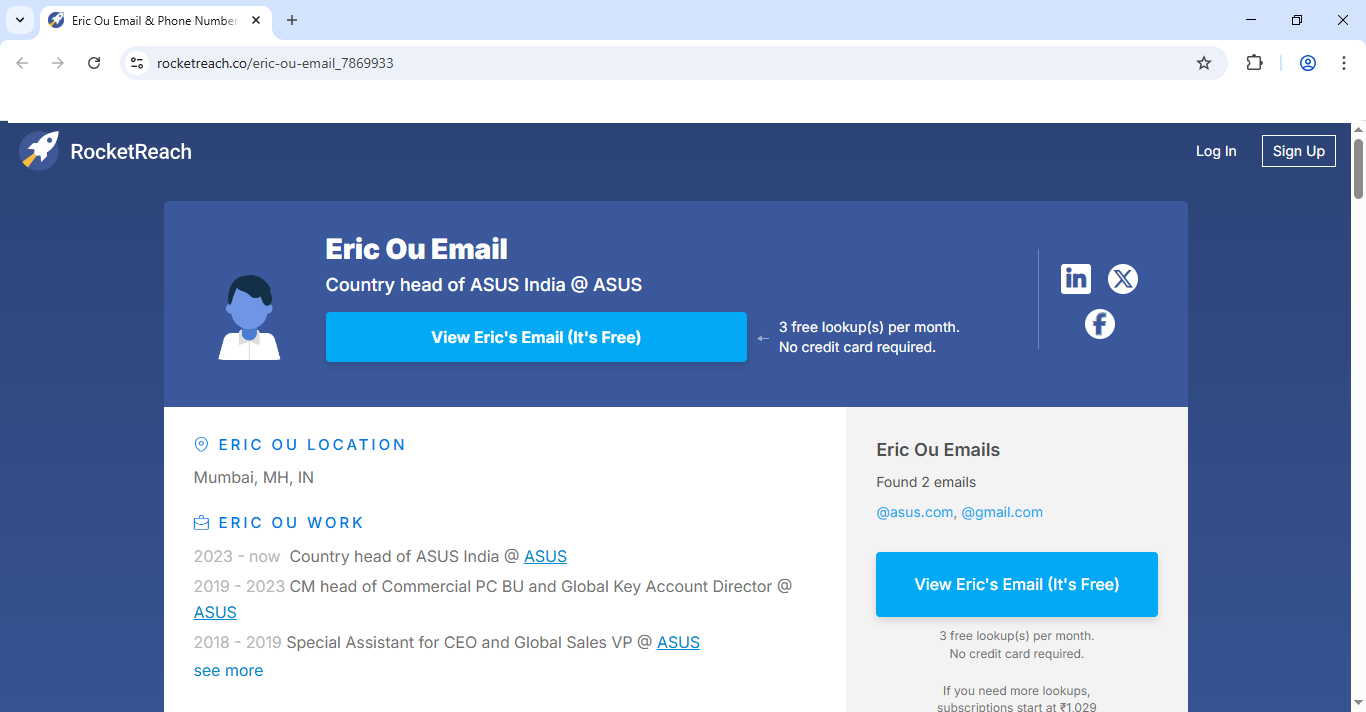Click View Eric's Email button in sidebar

[x=1017, y=584]
